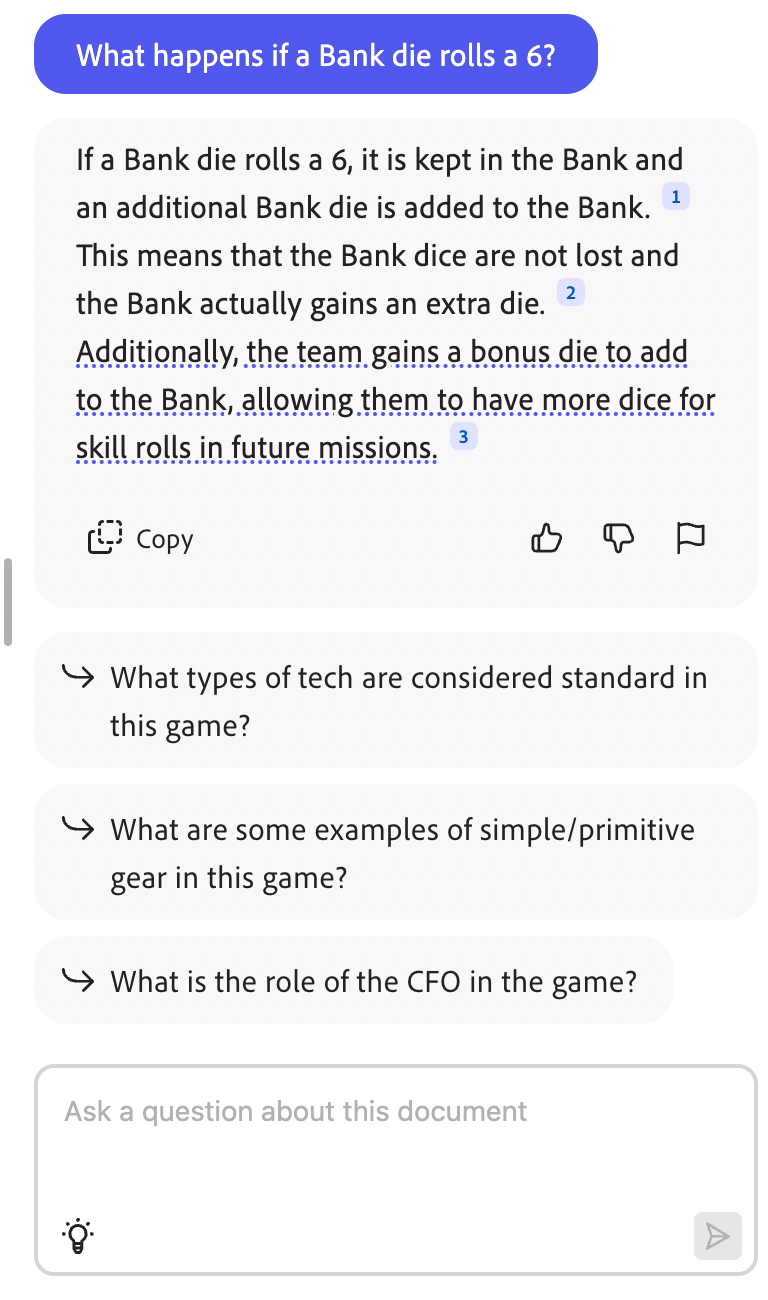Click the flag report icon

(x=691, y=538)
